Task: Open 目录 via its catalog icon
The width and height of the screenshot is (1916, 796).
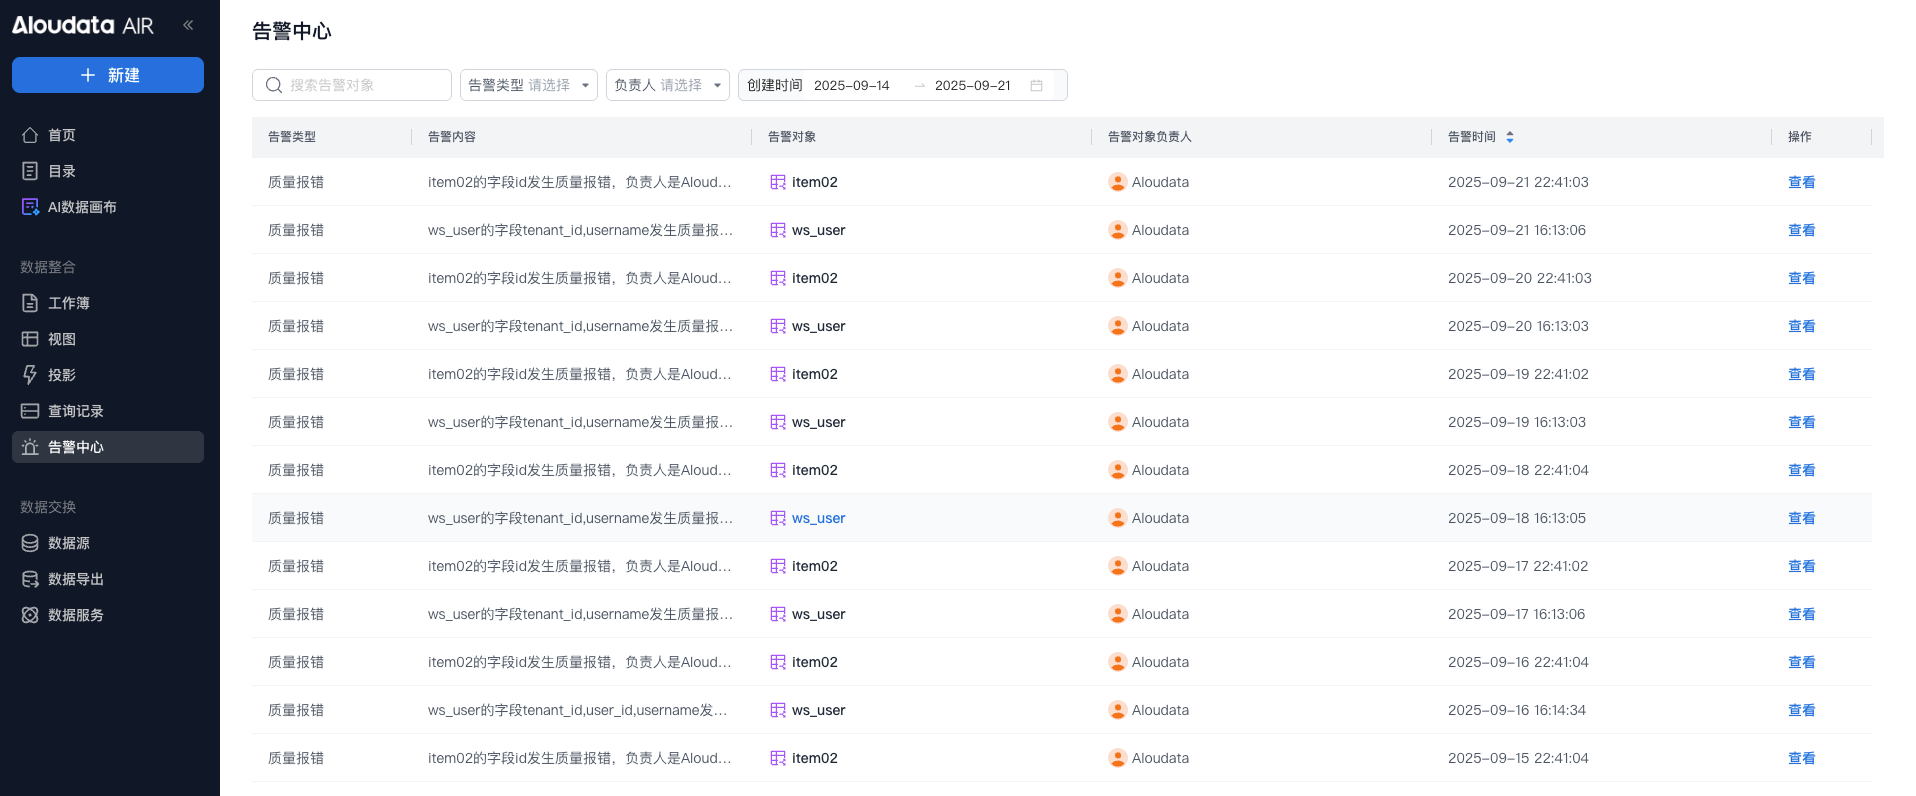Action: [x=30, y=171]
